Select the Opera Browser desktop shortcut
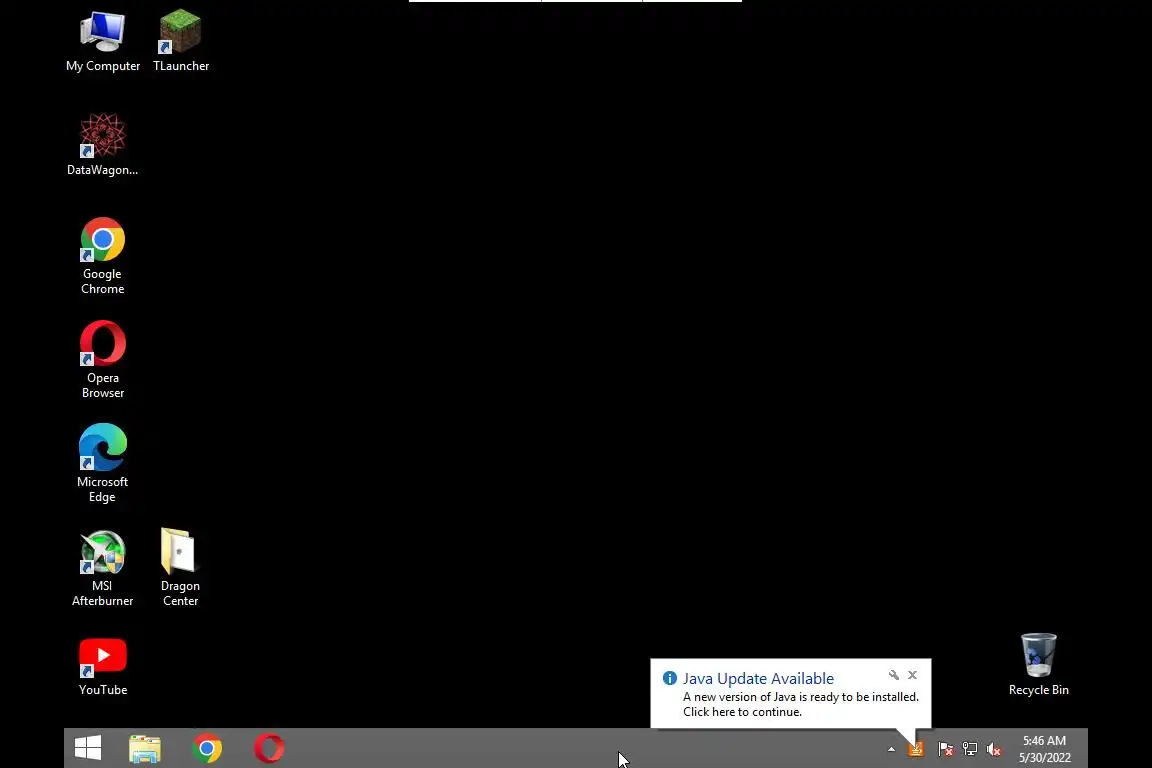Image resolution: width=1152 pixels, height=768 pixels. (103, 359)
